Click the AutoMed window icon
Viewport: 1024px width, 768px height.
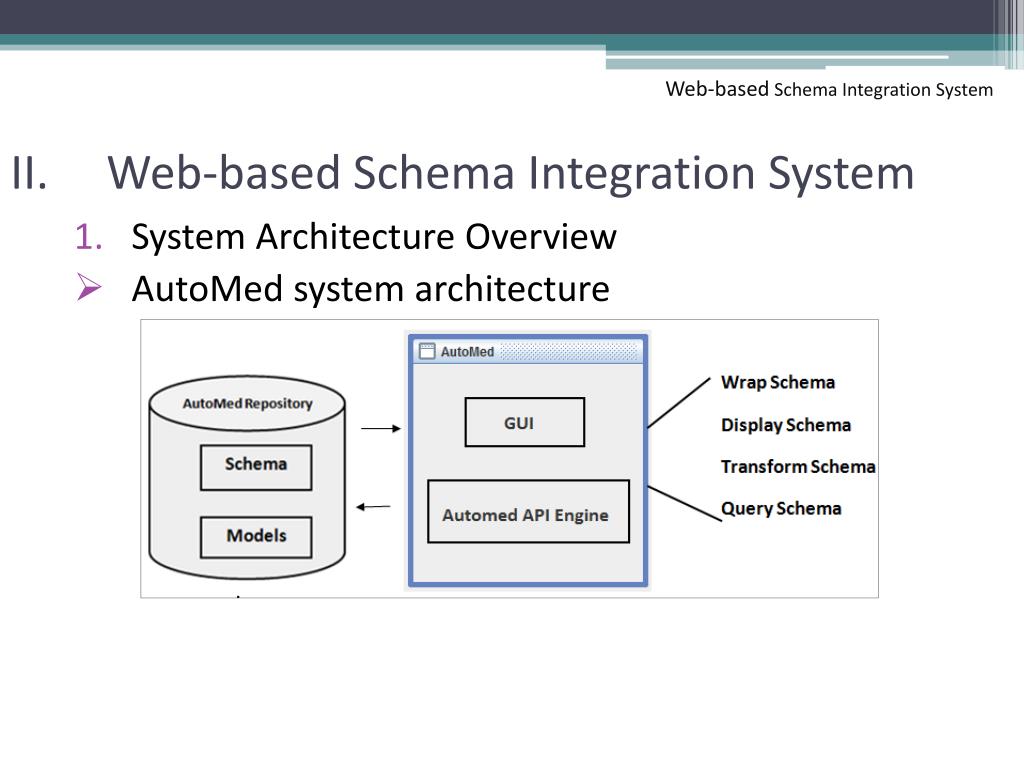click(x=426, y=351)
